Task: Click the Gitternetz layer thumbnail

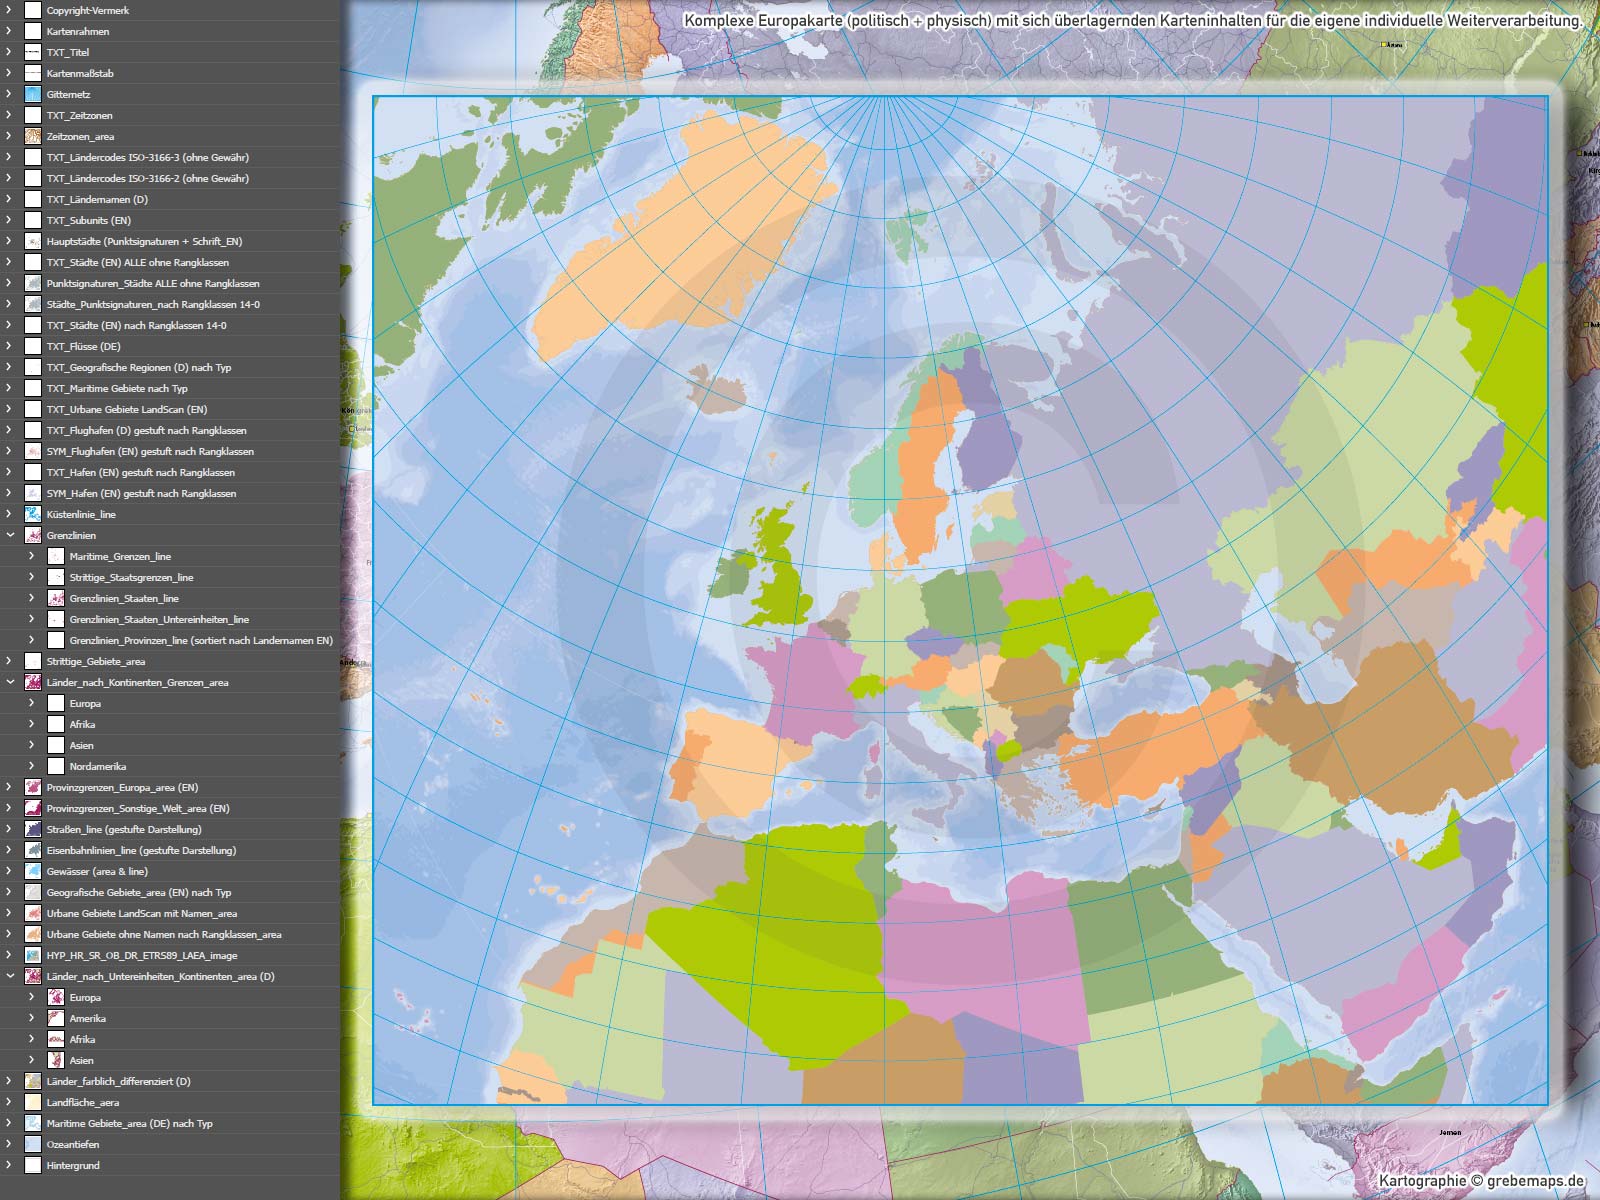Action: click(x=33, y=94)
